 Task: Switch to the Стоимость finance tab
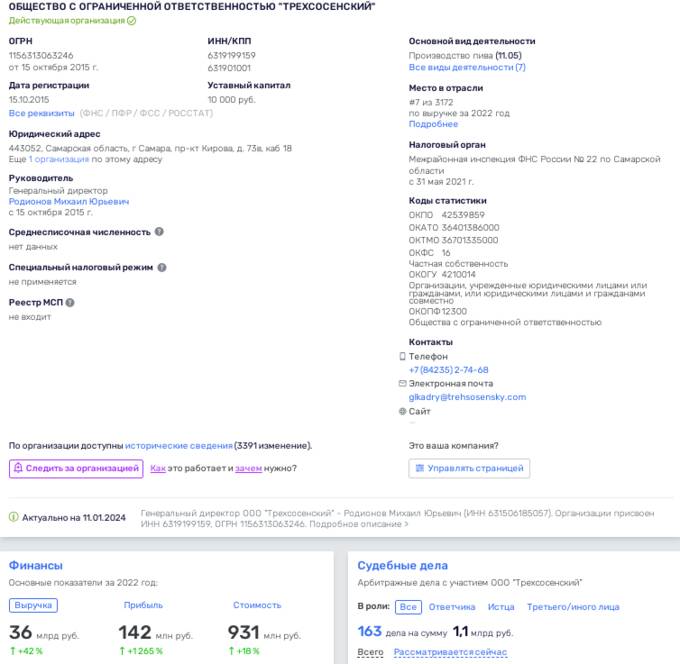[257, 606]
